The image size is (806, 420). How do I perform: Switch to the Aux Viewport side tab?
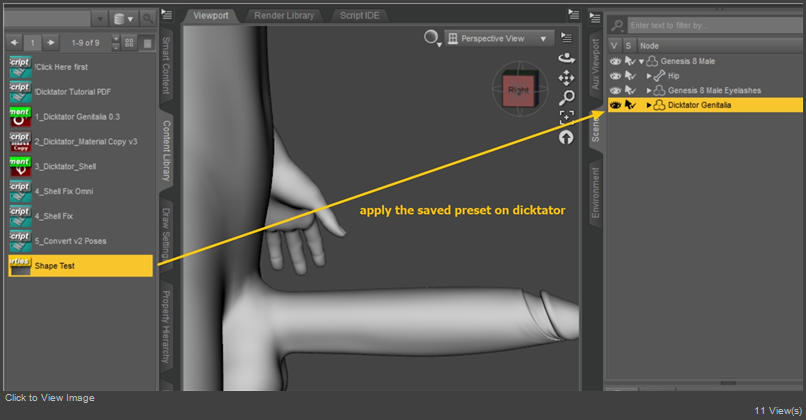tap(595, 64)
